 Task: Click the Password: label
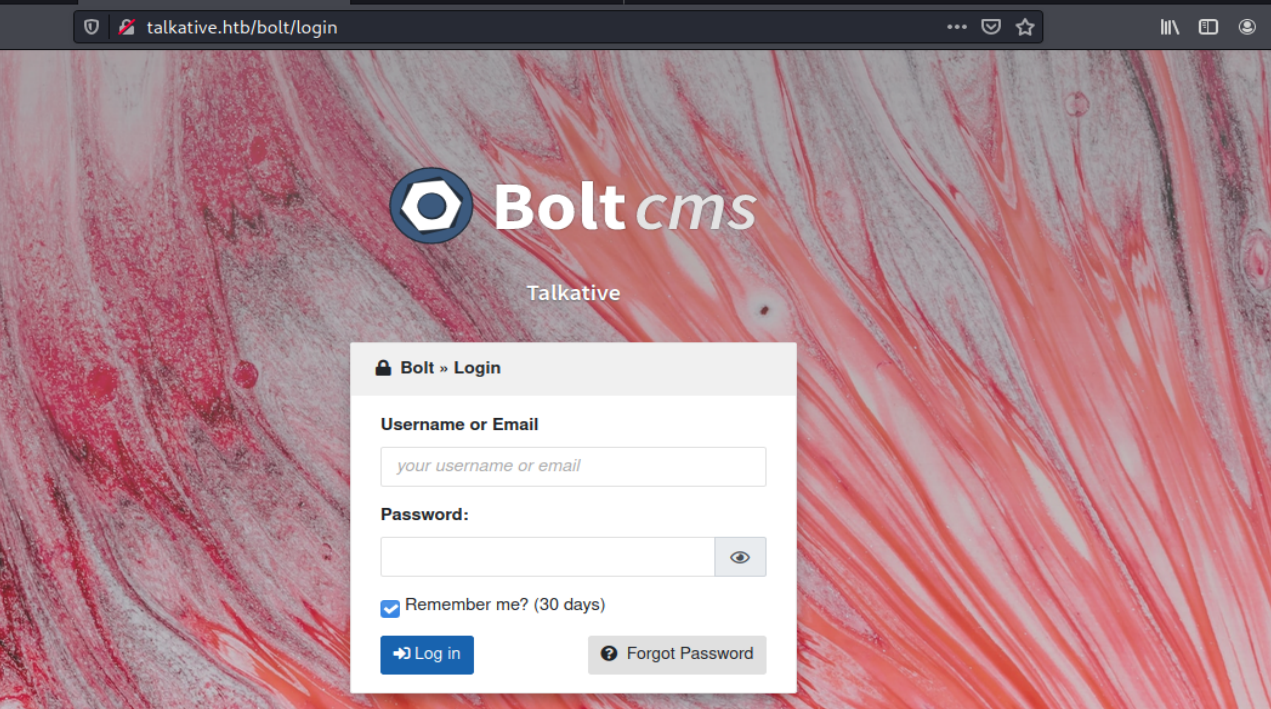pyautogui.click(x=424, y=514)
